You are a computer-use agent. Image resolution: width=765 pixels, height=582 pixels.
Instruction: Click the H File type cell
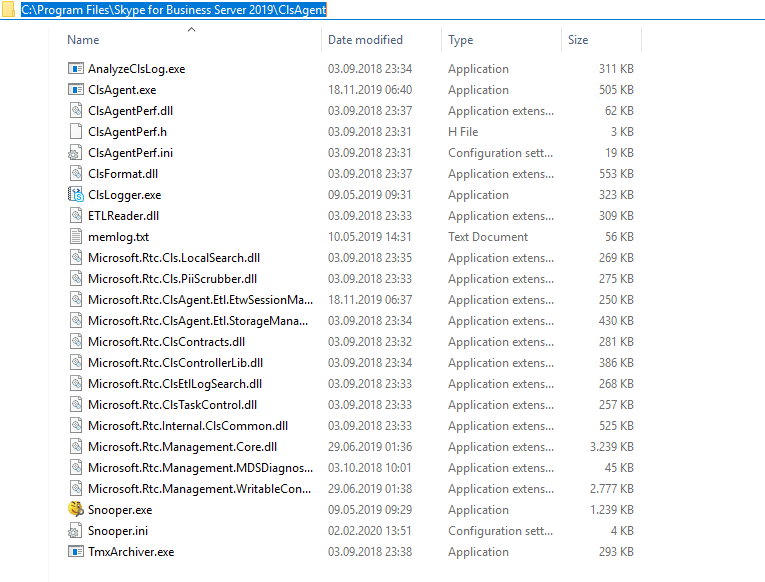coord(463,132)
